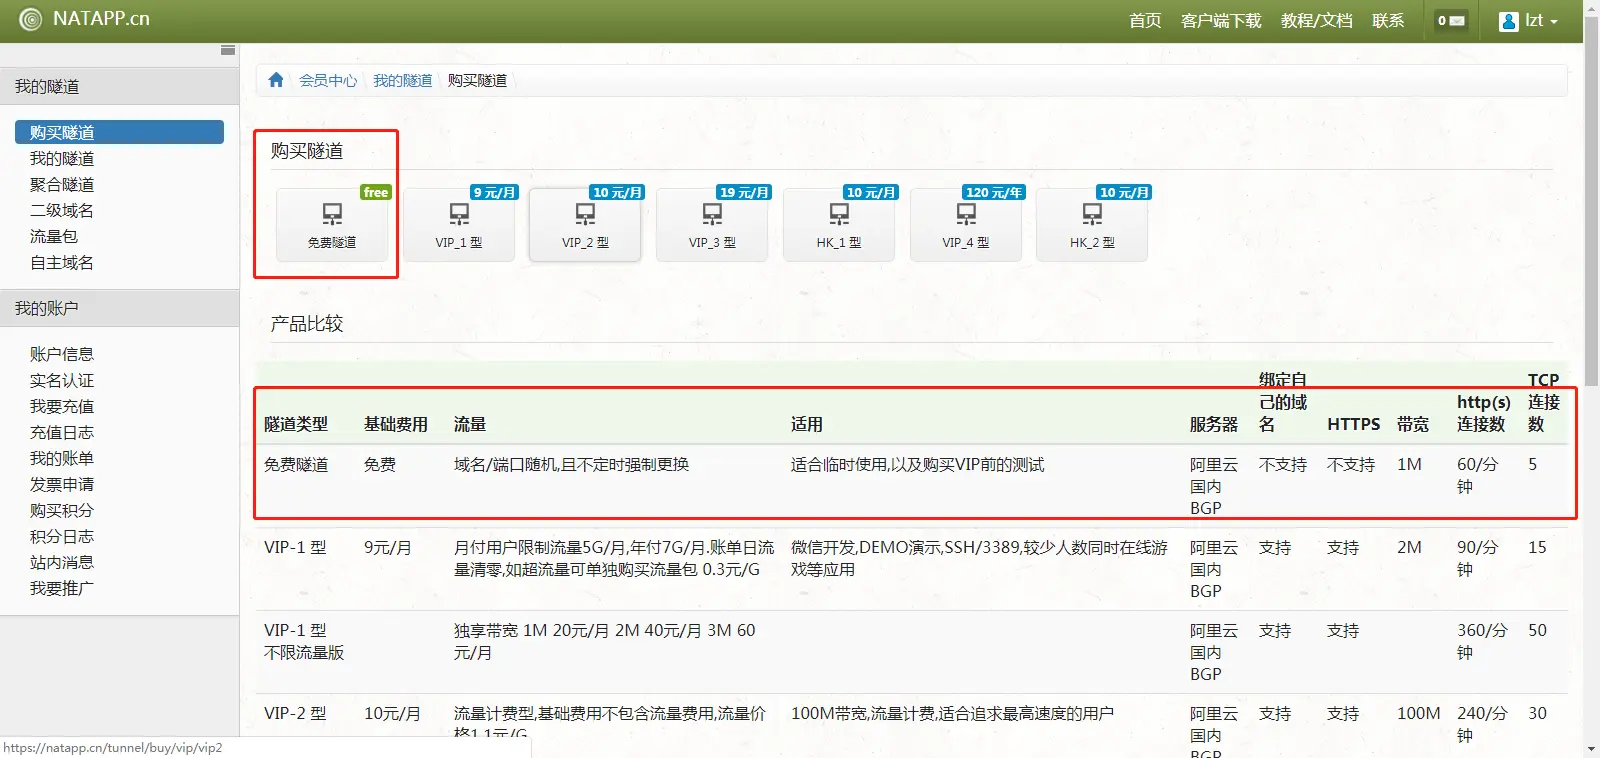
Task: Select 购买隧道 in the sidebar
Action: coord(119,132)
